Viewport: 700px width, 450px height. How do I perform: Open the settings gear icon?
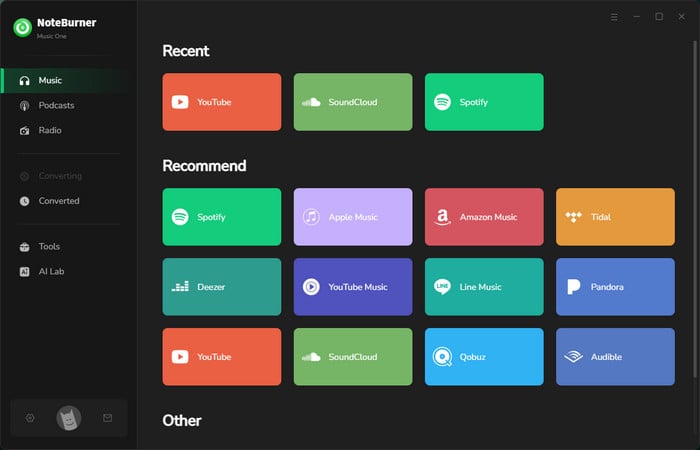point(30,417)
